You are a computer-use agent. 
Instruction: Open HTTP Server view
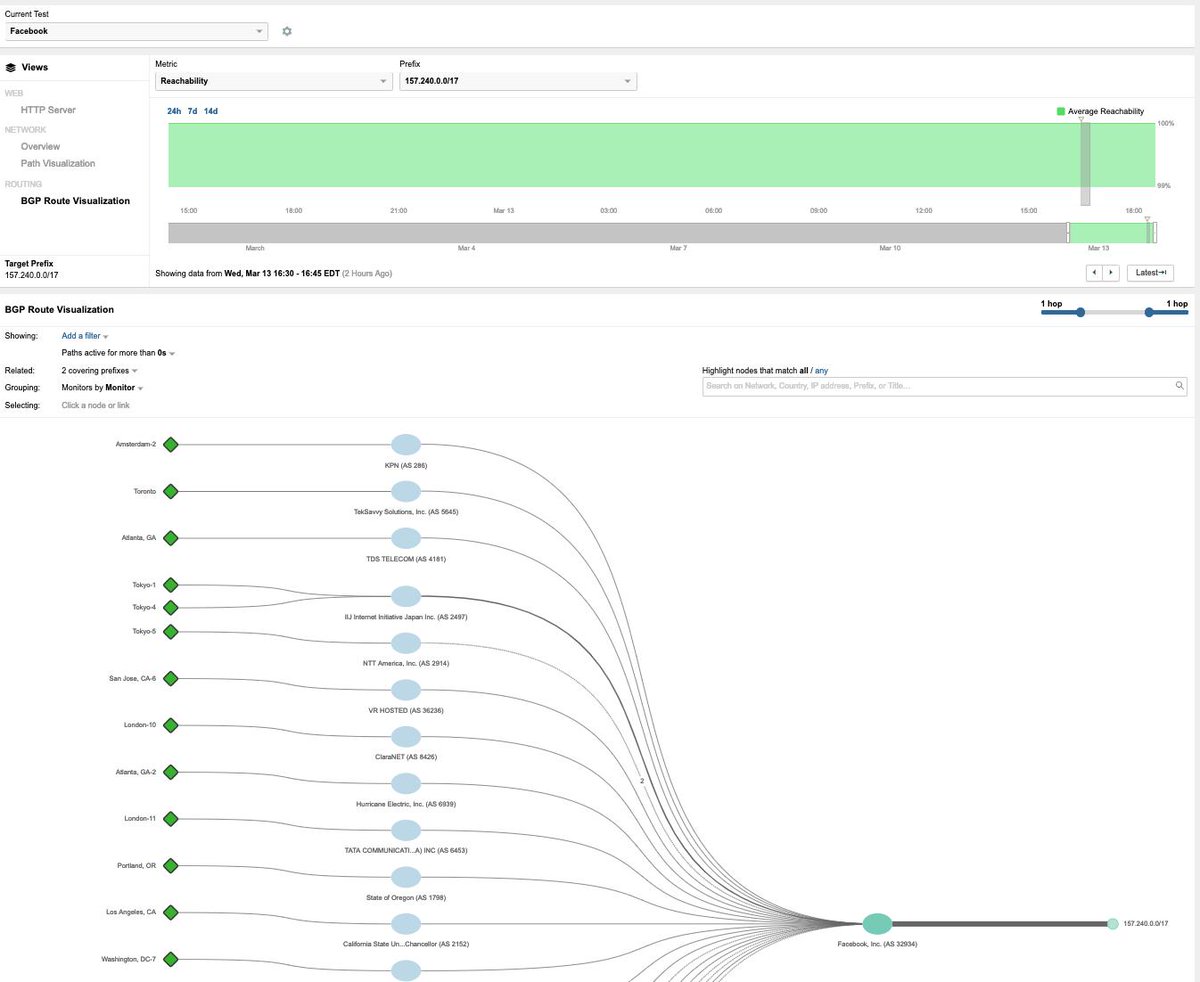[x=48, y=110]
